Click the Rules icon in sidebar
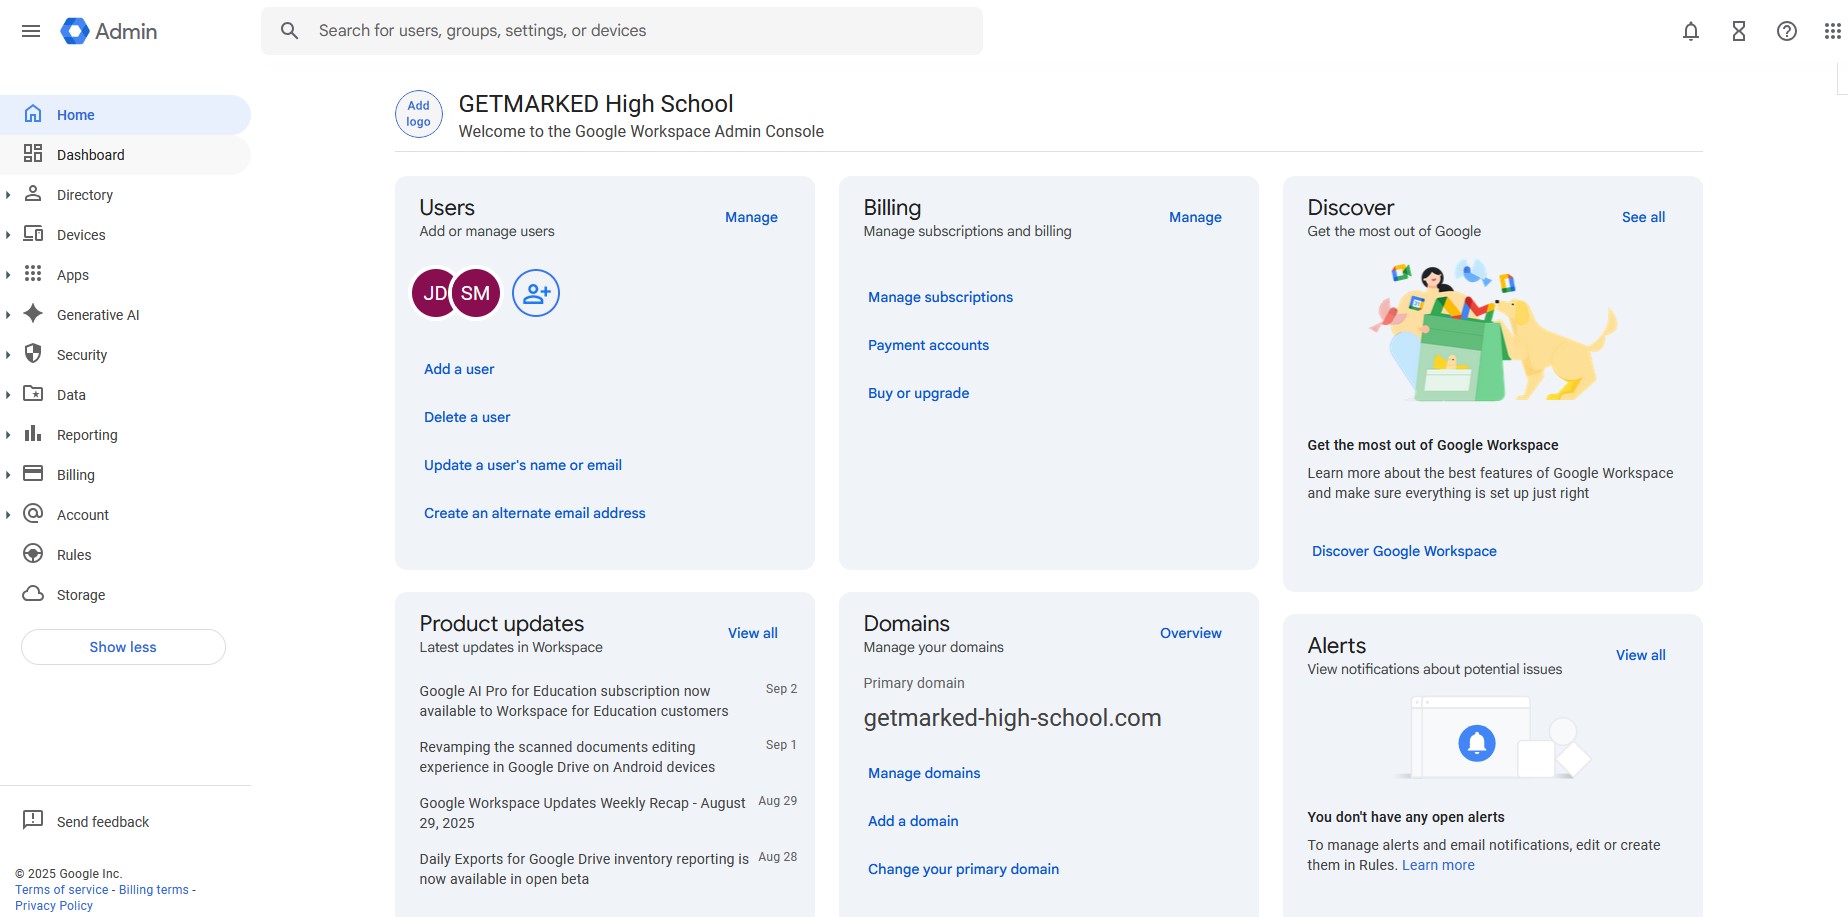The width and height of the screenshot is (1848, 917). pos(33,554)
